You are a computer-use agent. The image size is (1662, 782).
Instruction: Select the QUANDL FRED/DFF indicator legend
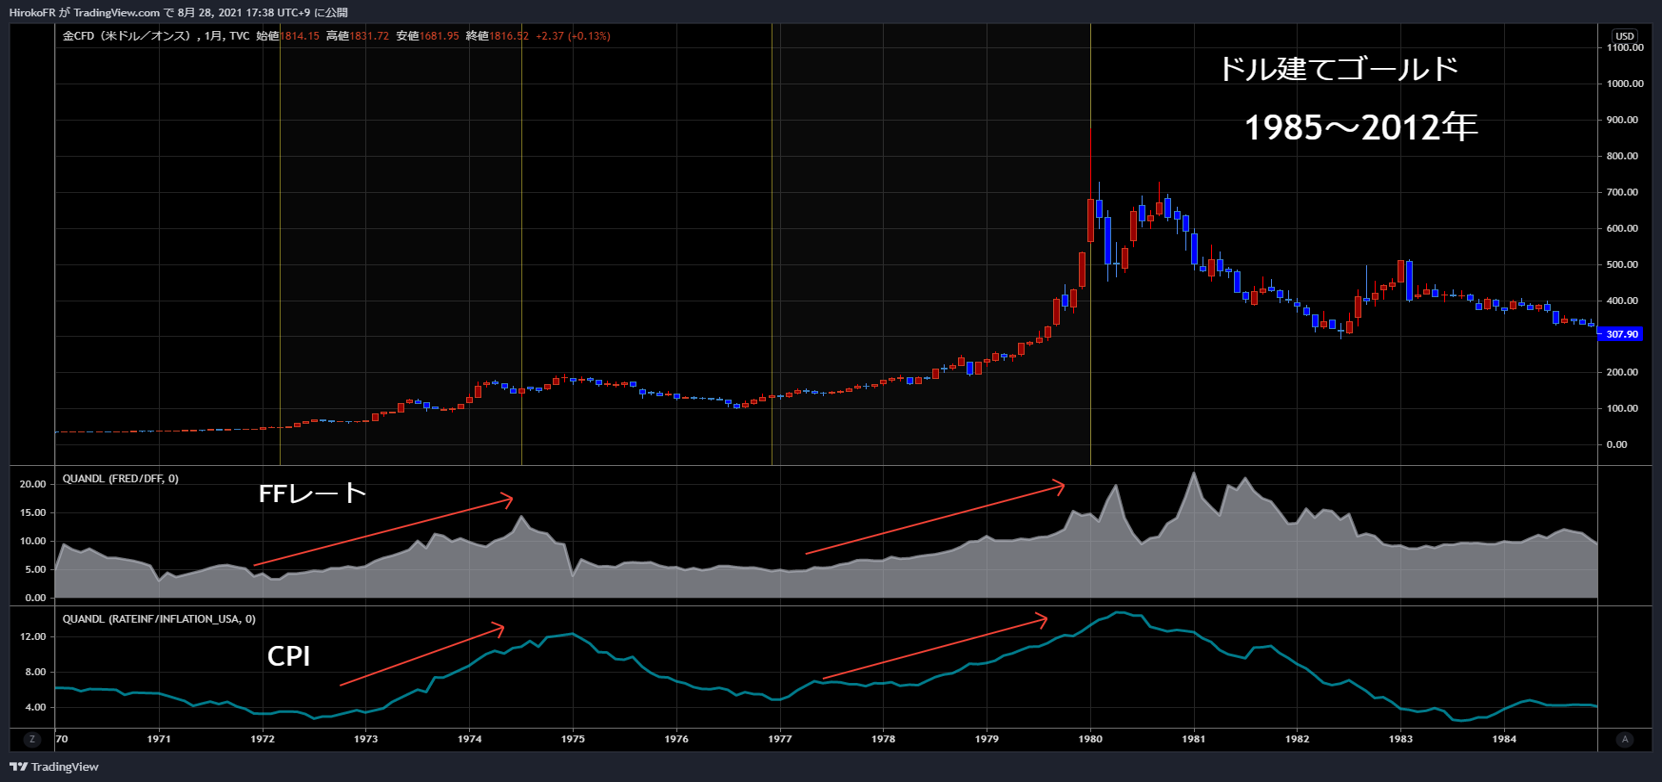(120, 479)
